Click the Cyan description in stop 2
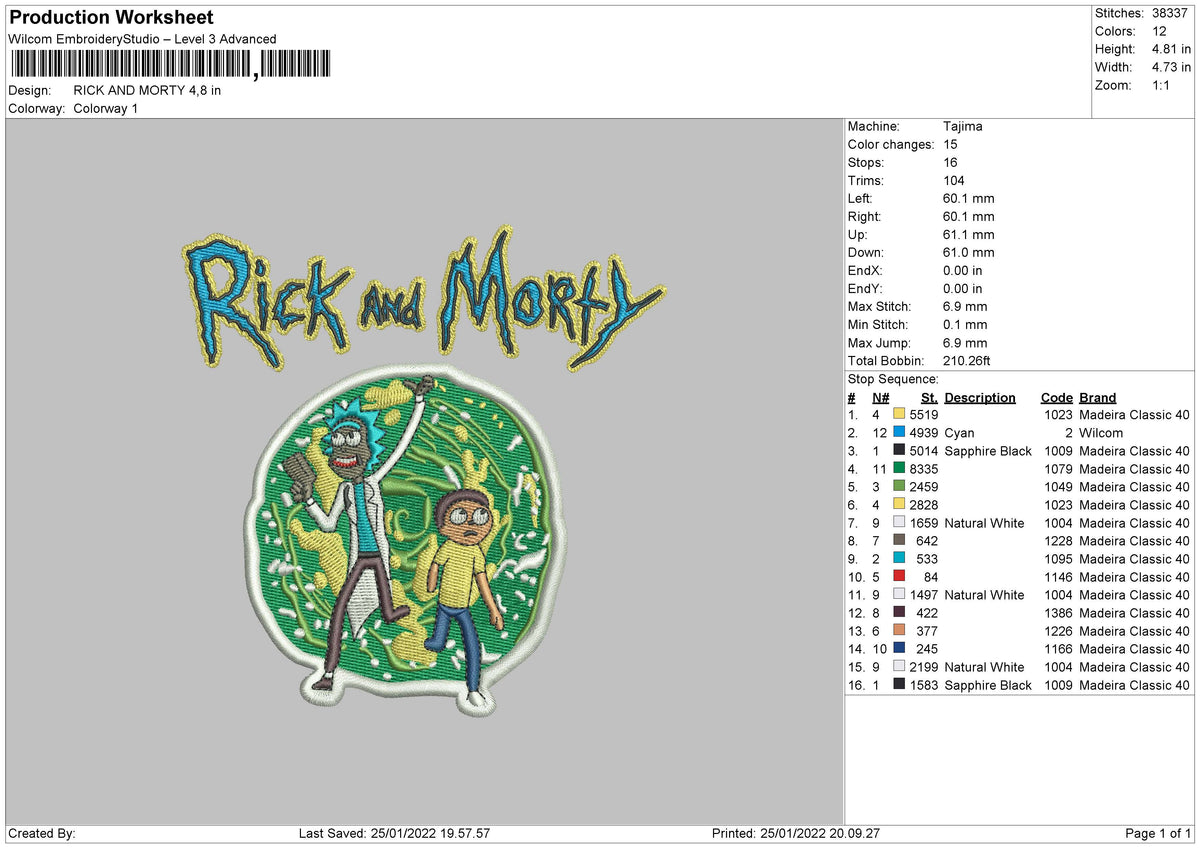 959,433
